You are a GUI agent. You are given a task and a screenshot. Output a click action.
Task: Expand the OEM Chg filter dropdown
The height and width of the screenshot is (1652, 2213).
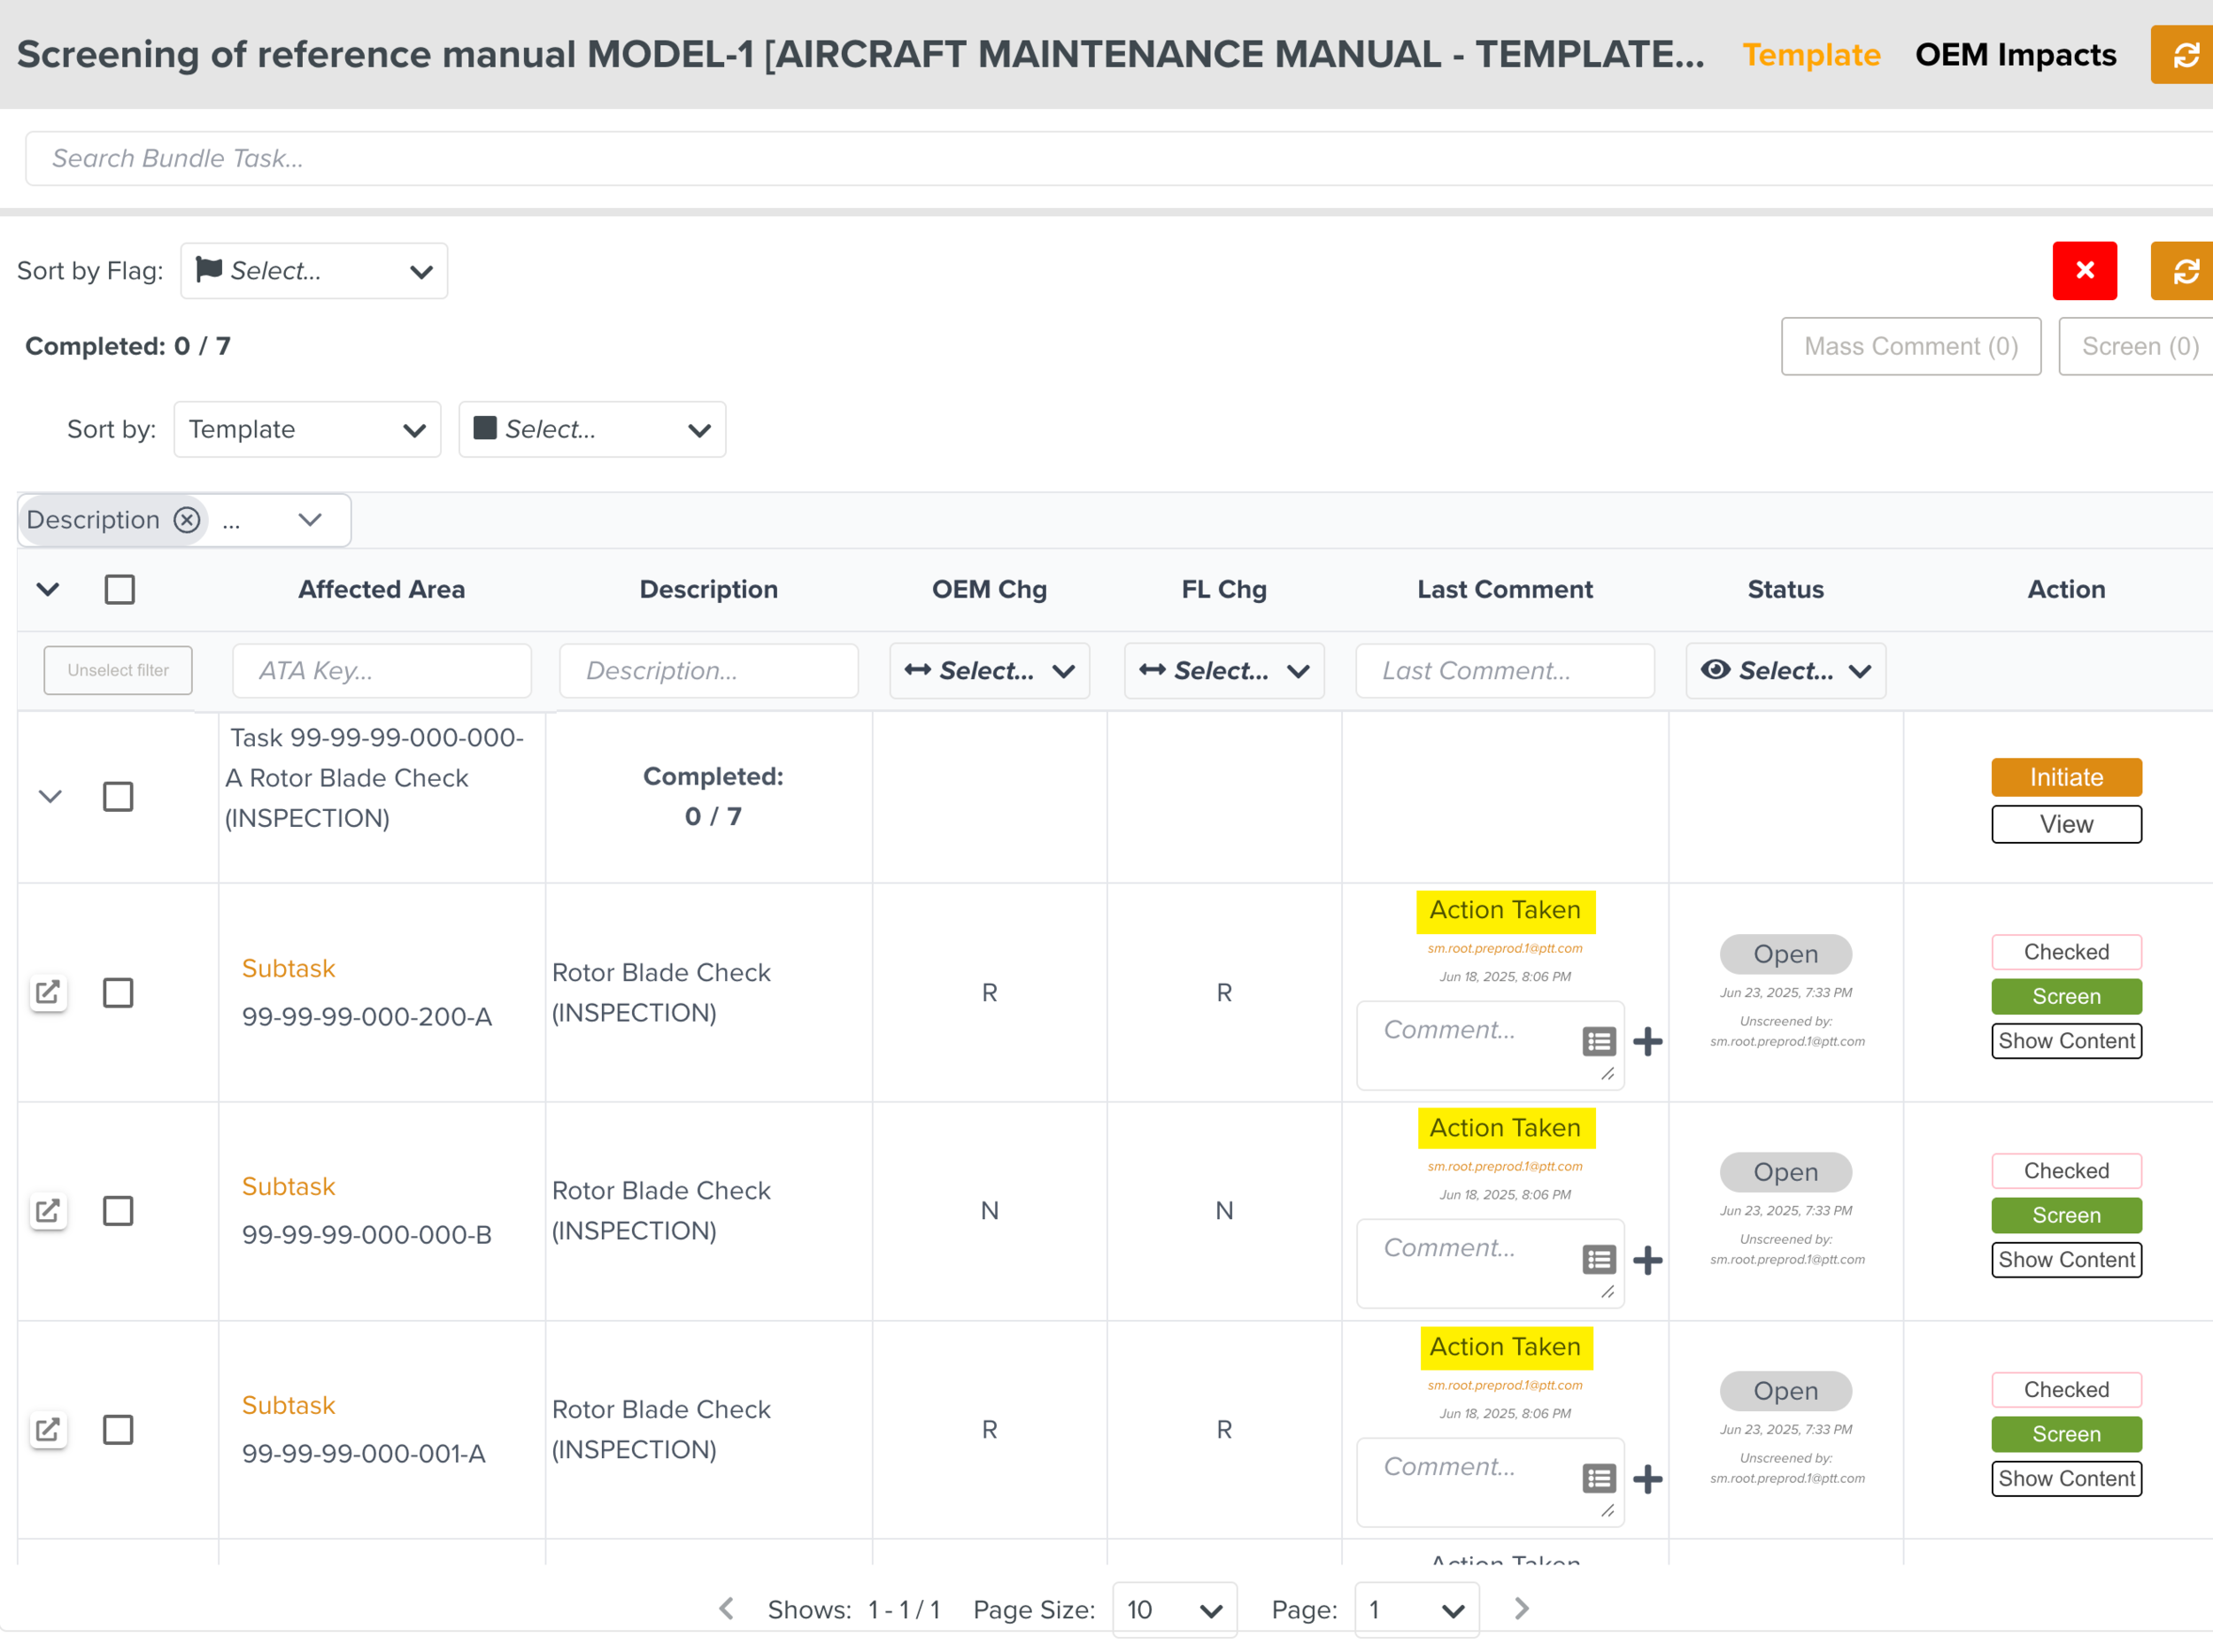coord(988,670)
